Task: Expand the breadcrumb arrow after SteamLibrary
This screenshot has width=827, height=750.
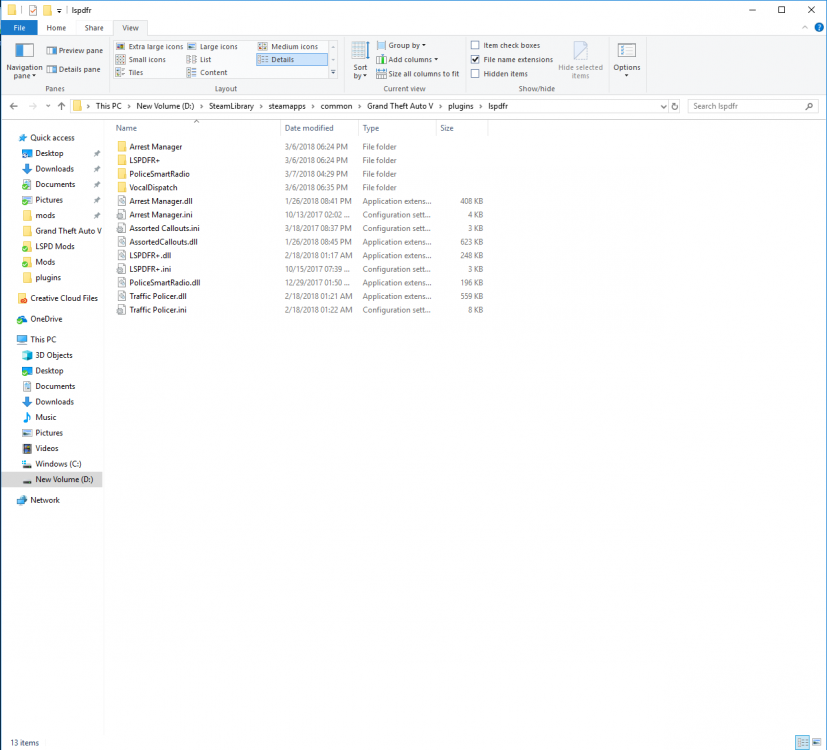Action: coord(261,106)
